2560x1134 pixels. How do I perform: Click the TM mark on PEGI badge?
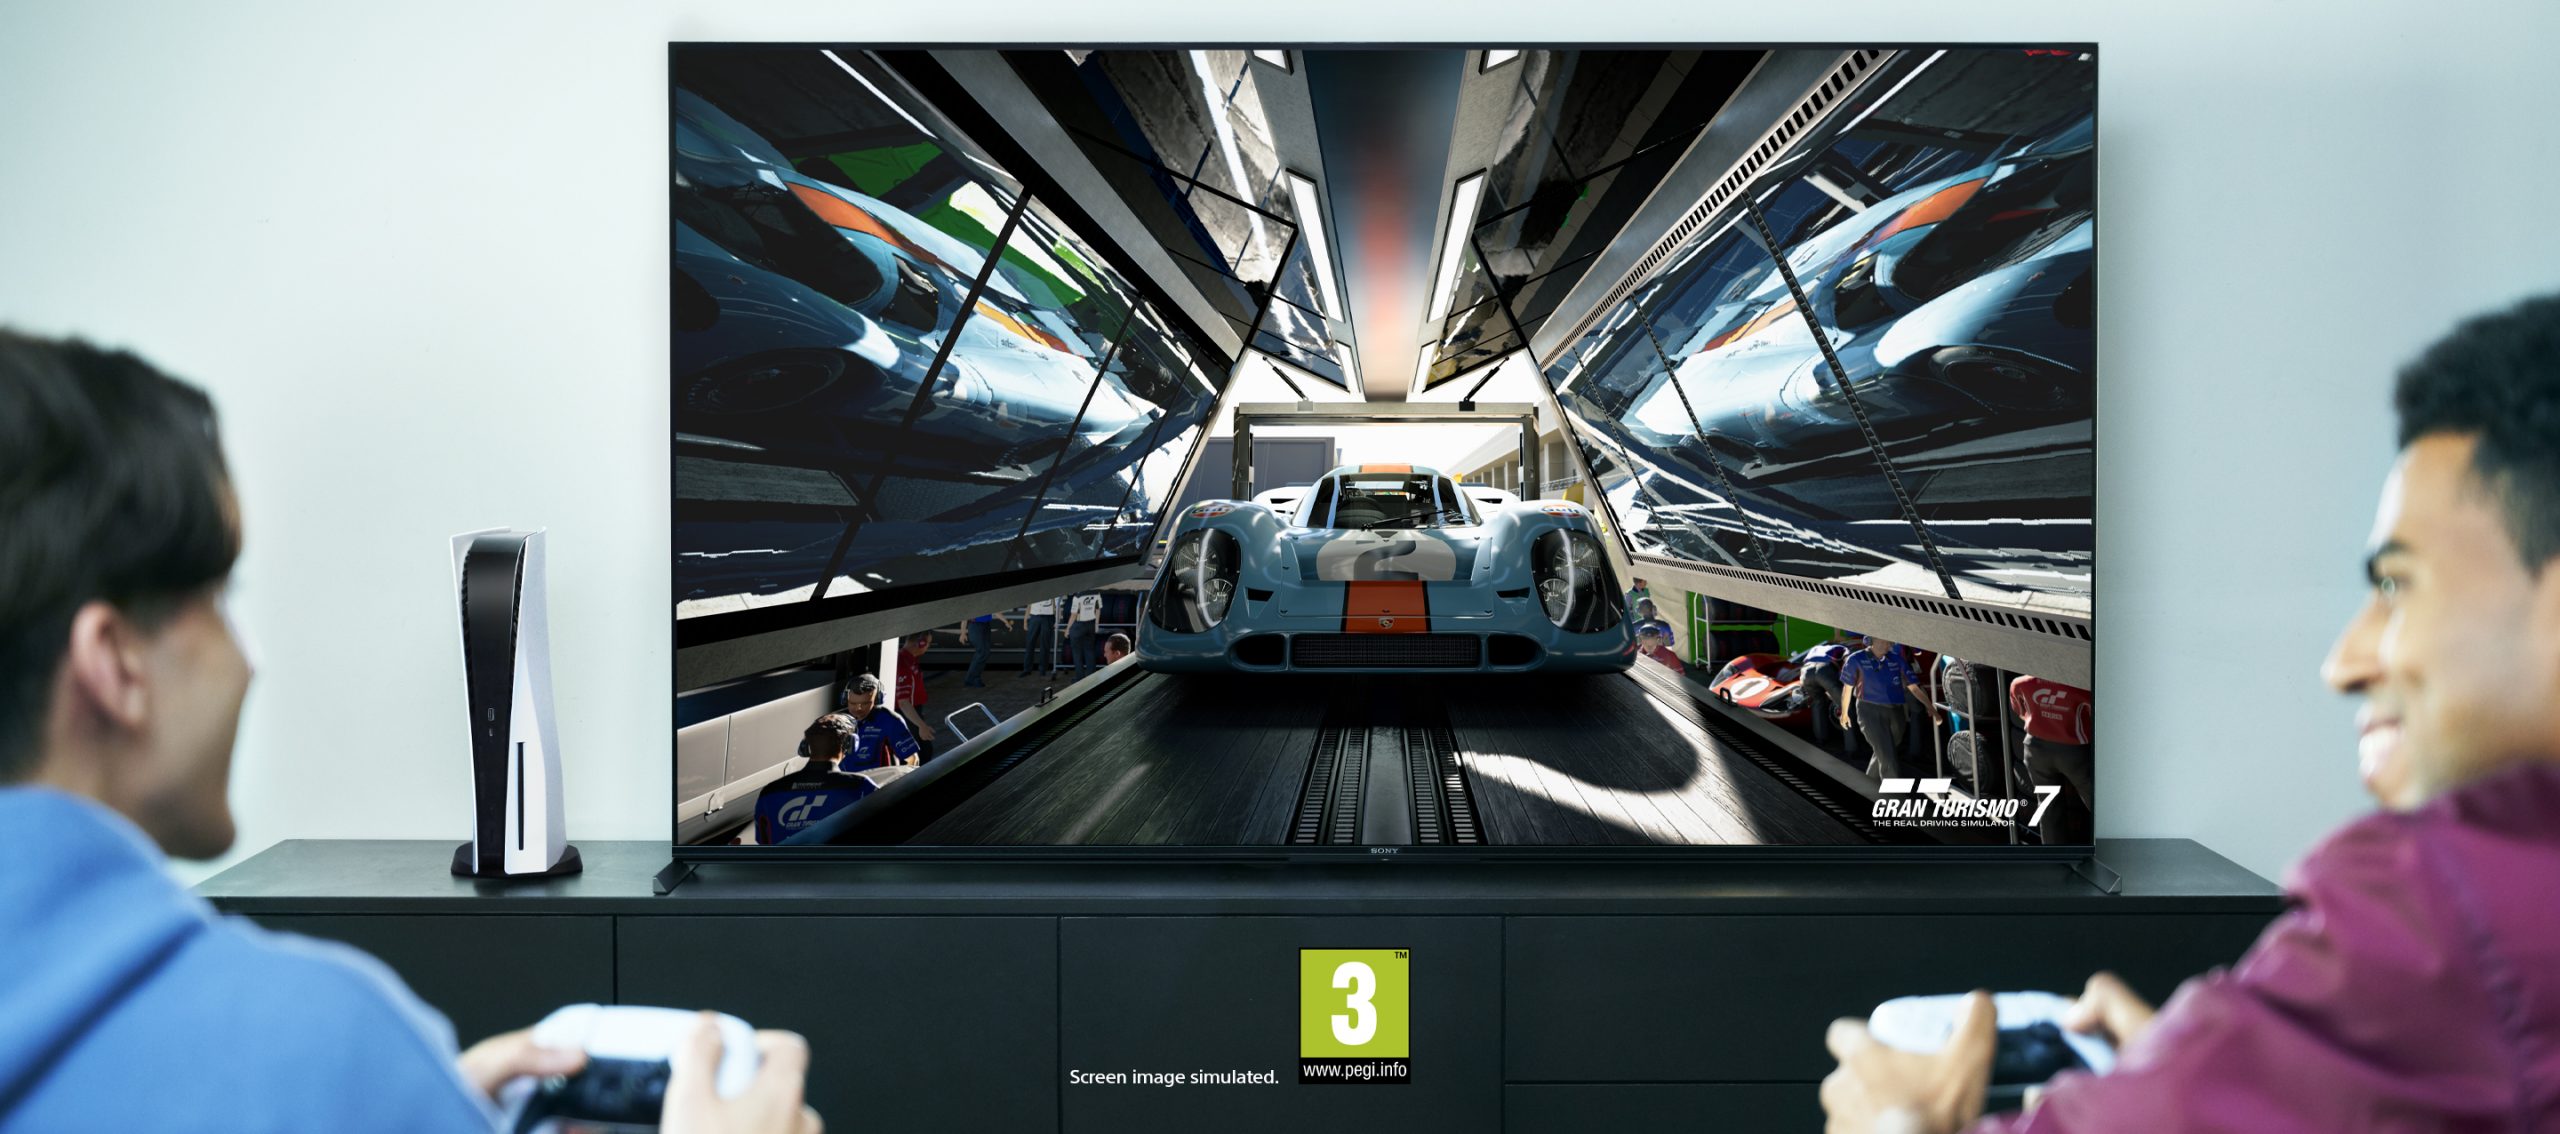(x=1400, y=956)
